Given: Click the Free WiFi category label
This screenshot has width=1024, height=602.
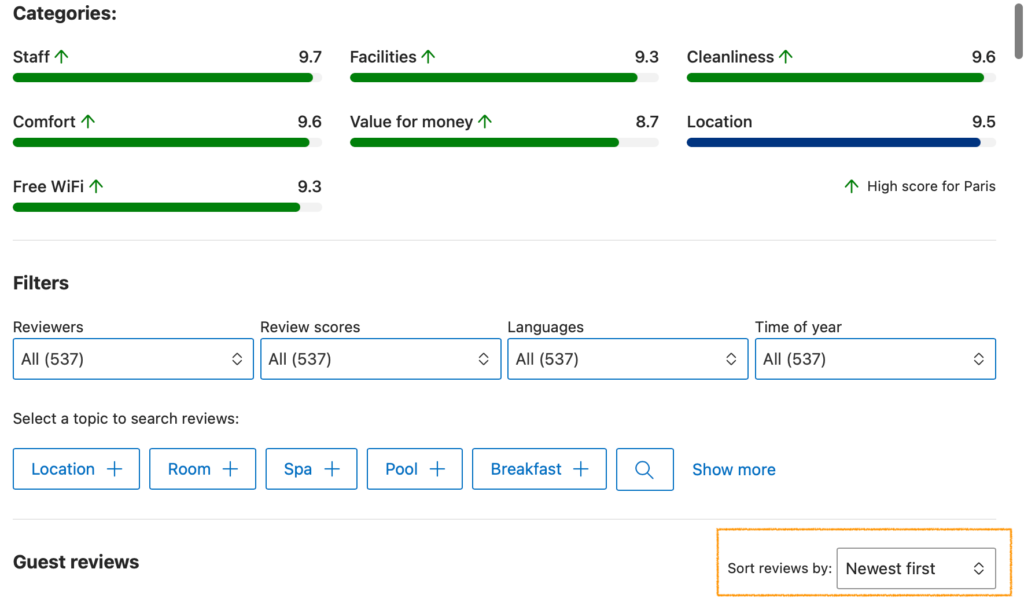Looking at the screenshot, I should click(x=48, y=187).
